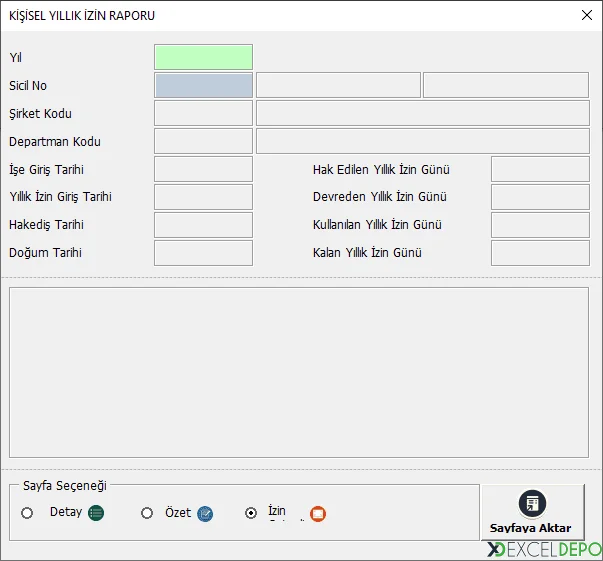Select the Kalan Yıllık İzin Günü field
The width and height of the screenshot is (603, 561).
tap(539, 253)
